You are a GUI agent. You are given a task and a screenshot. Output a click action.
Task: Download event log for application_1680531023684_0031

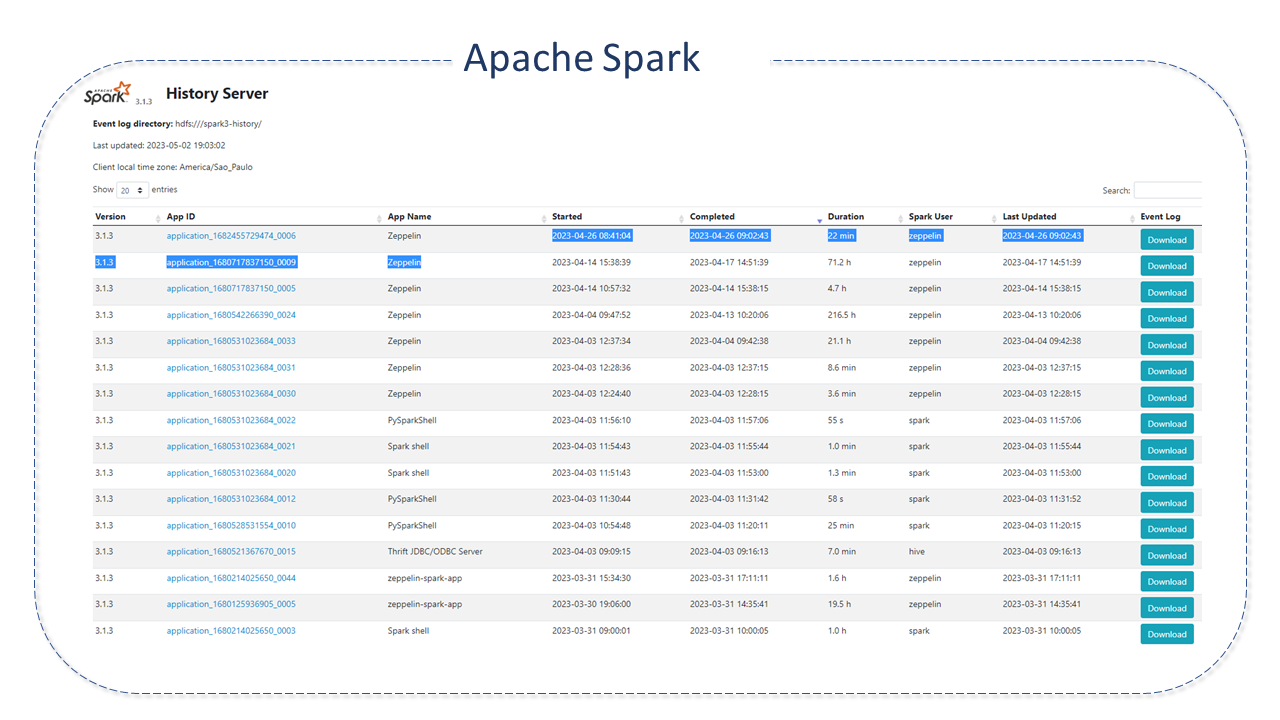point(1167,371)
